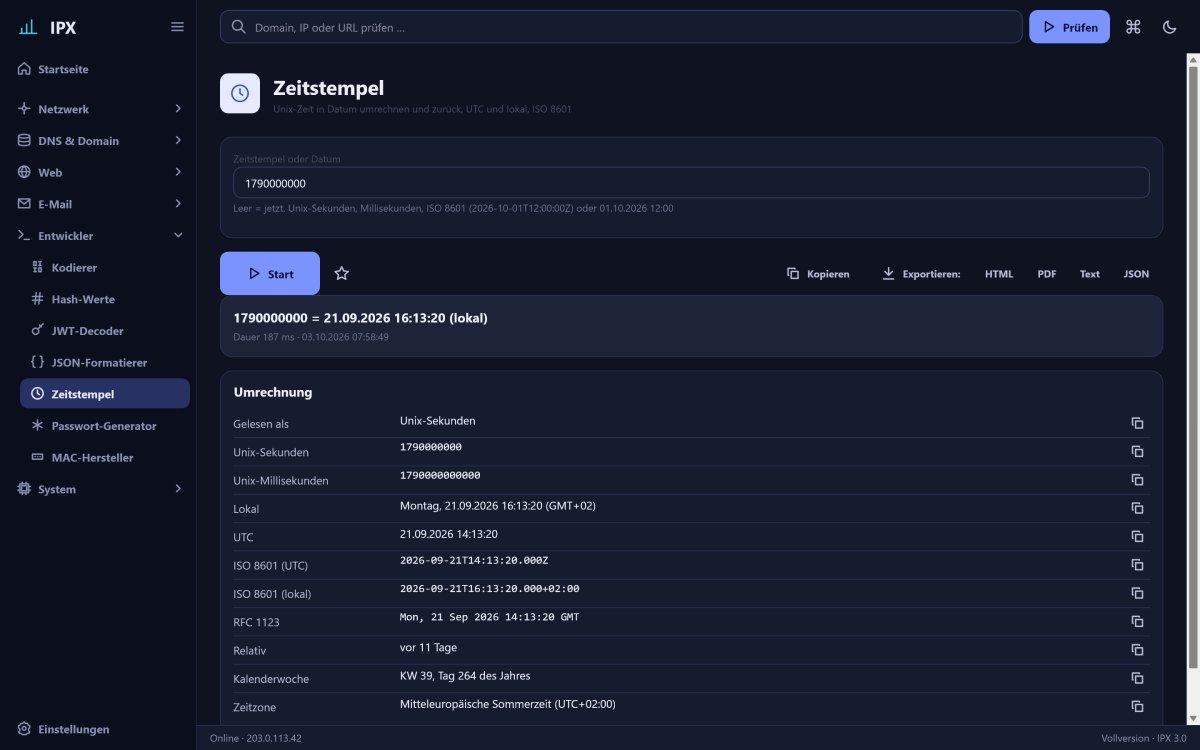1200x750 pixels.
Task: Copy the Gelesen als value
Action: coord(1137,423)
